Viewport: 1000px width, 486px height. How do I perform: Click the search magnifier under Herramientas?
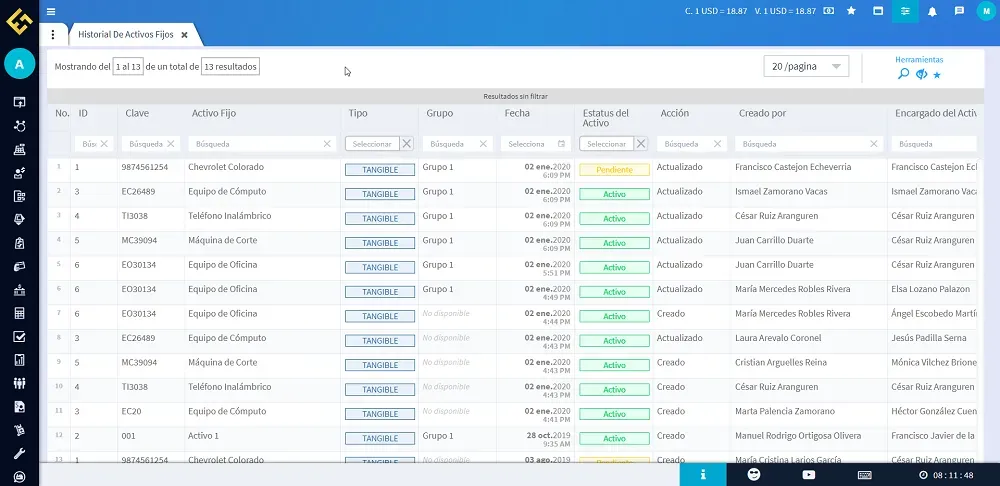(x=903, y=74)
